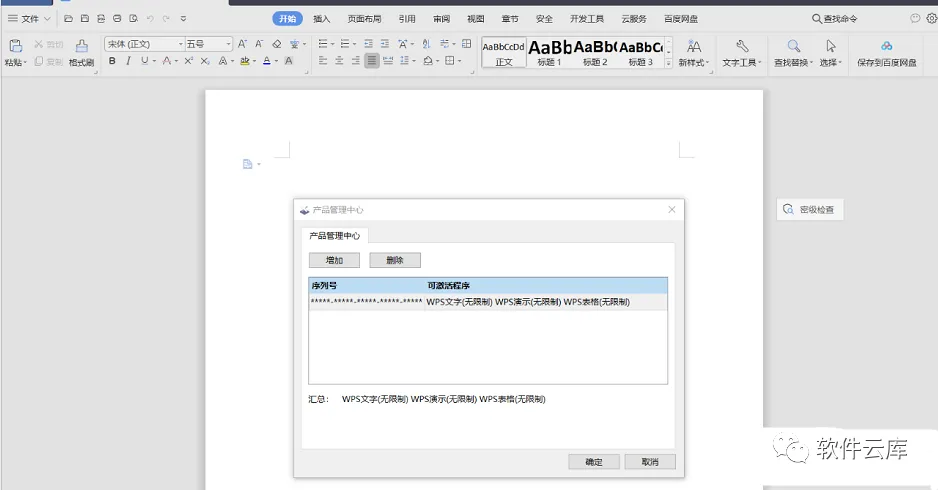Click the Redo arrow icon

click(166, 19)
